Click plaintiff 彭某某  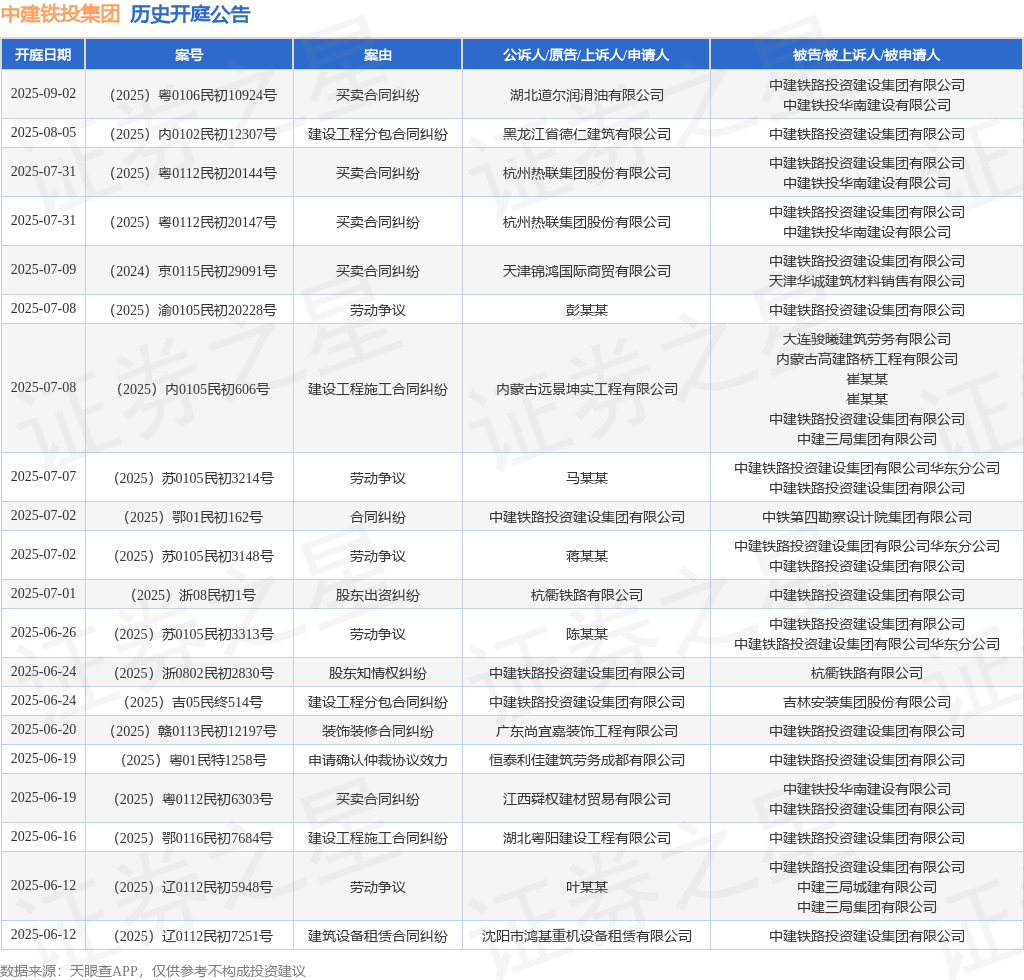pyautogui.click(x=586, y=310)
